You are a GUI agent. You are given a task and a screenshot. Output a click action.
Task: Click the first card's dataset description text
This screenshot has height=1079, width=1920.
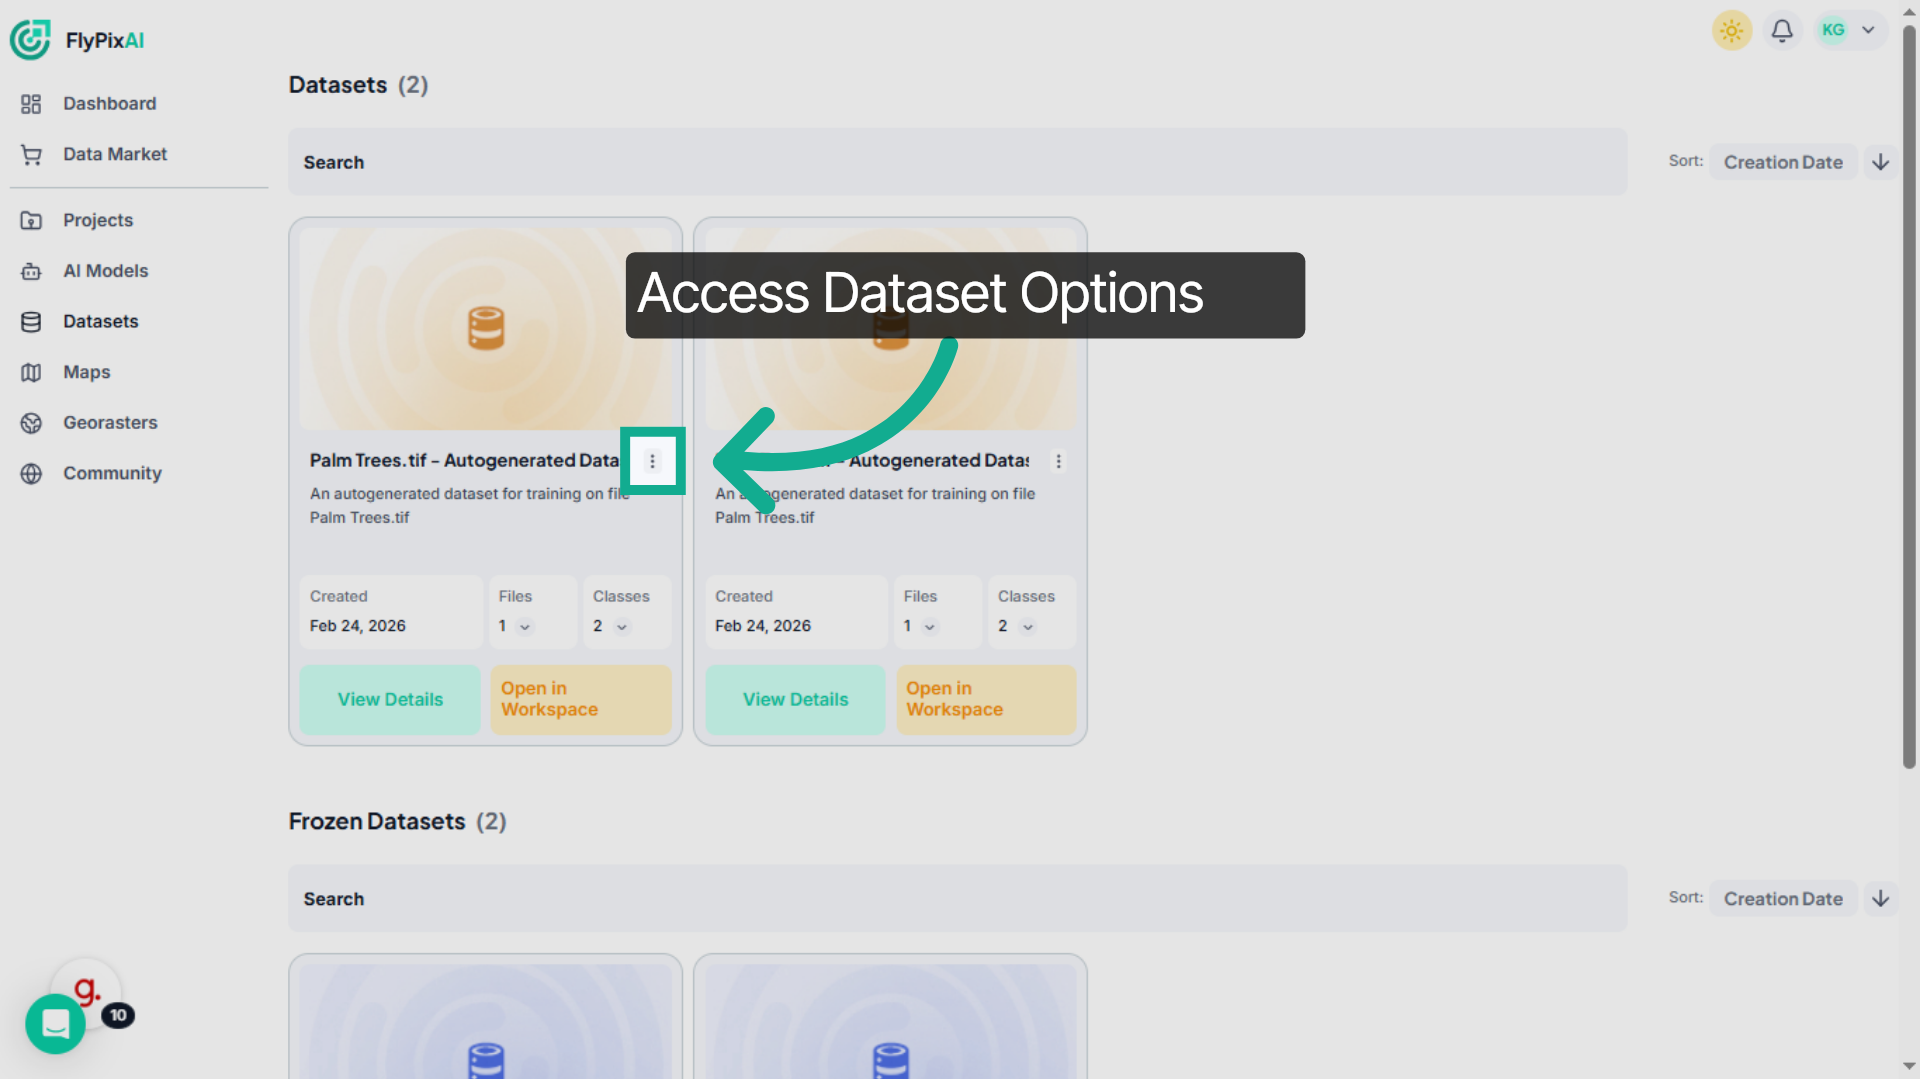[470, 506]
